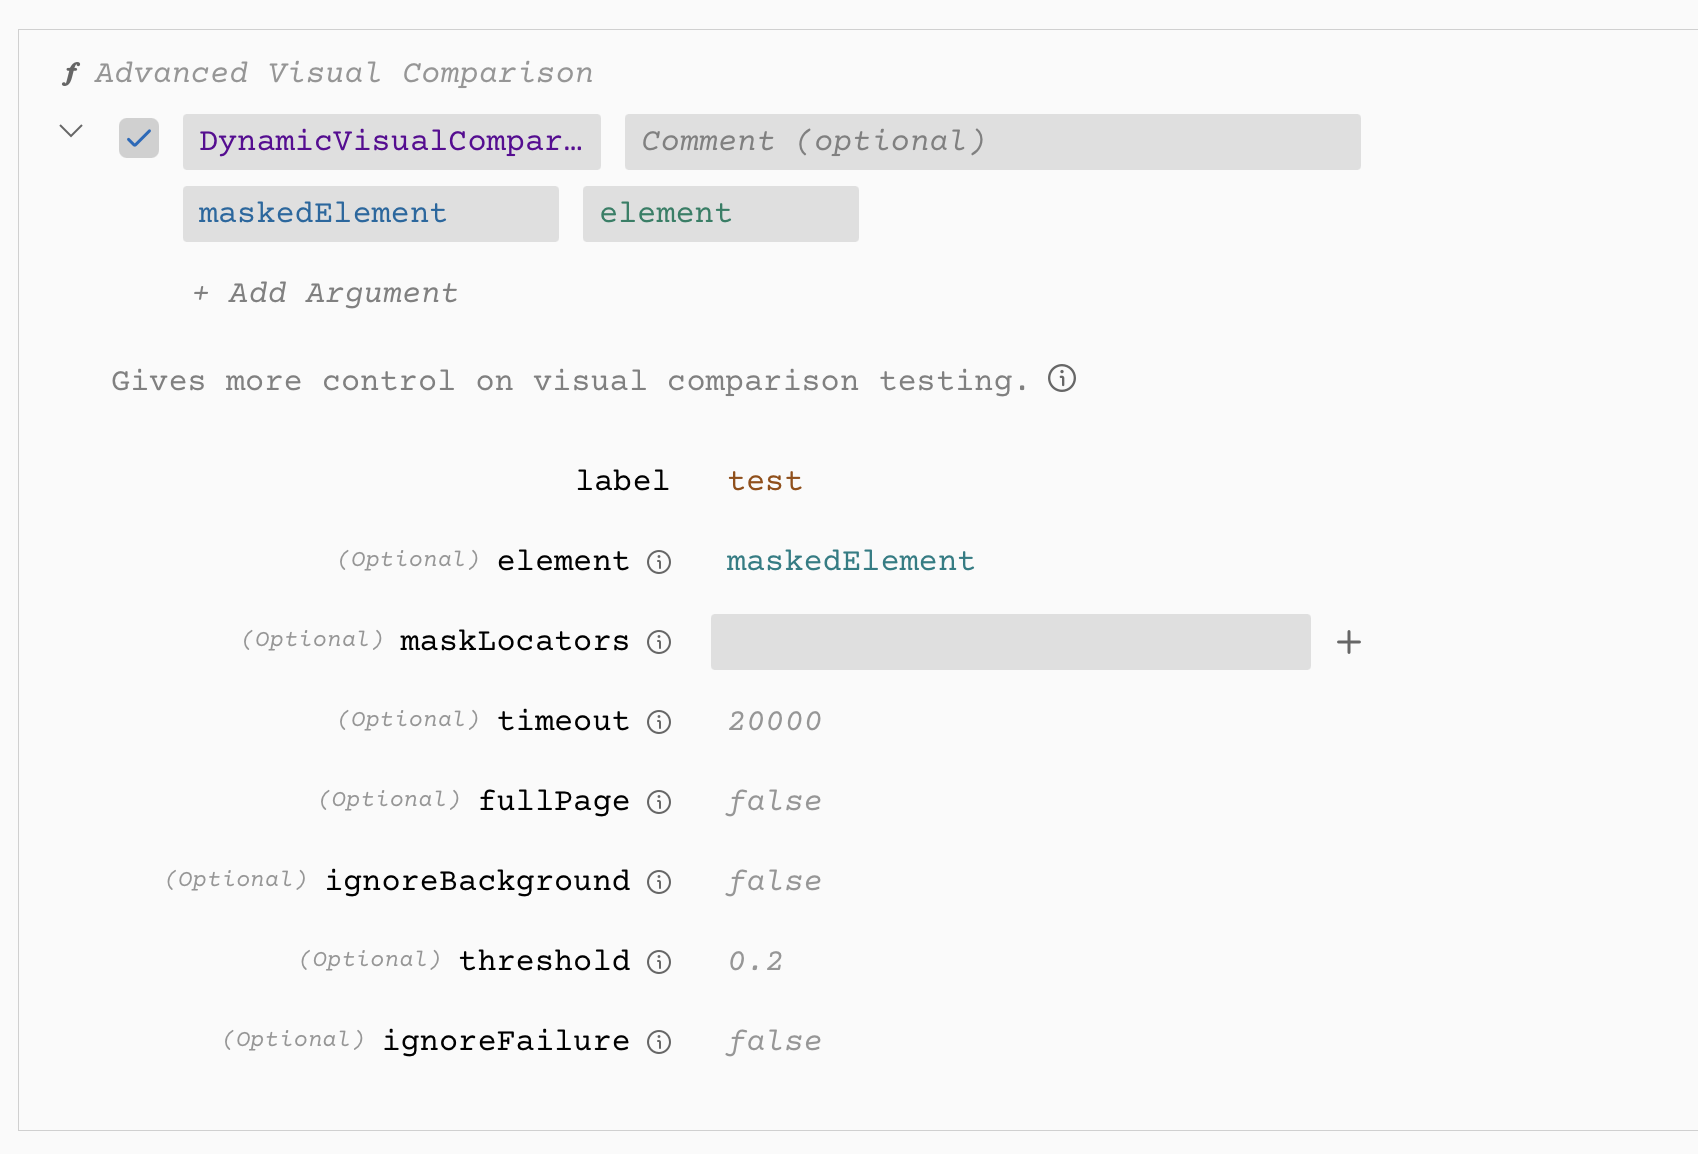Click the threshold info icon
The width and height of the screenshot is (1698, 1154).
point(660,962)
